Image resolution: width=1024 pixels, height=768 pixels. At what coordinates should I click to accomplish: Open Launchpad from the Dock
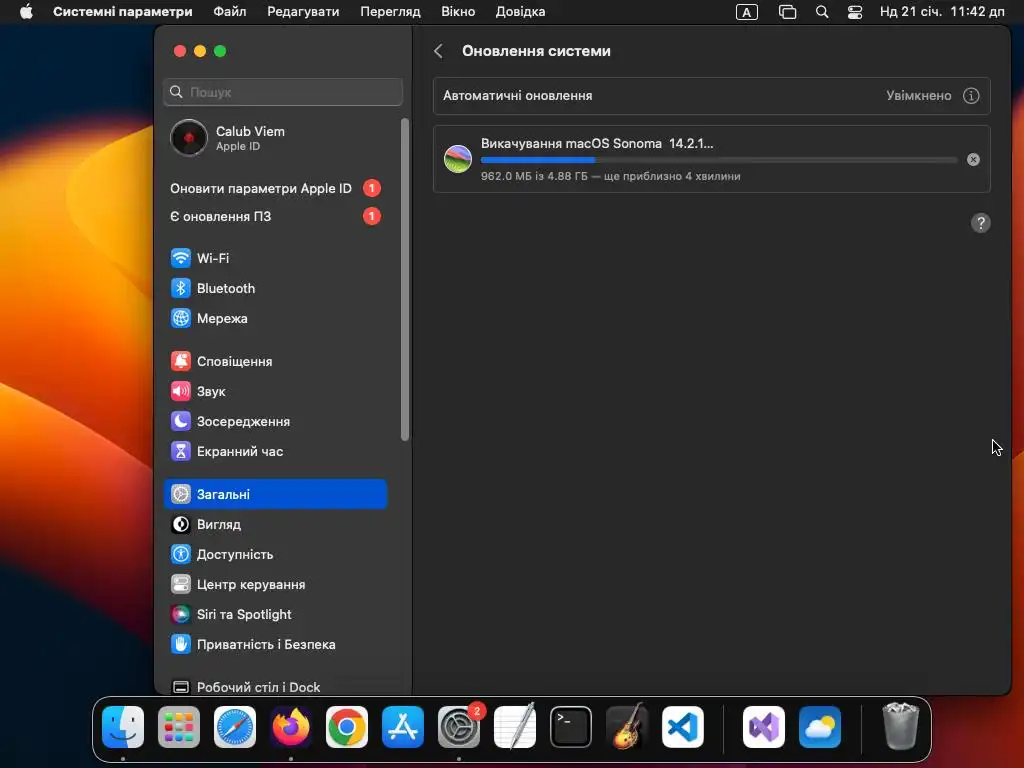click(x=179, y=727)
